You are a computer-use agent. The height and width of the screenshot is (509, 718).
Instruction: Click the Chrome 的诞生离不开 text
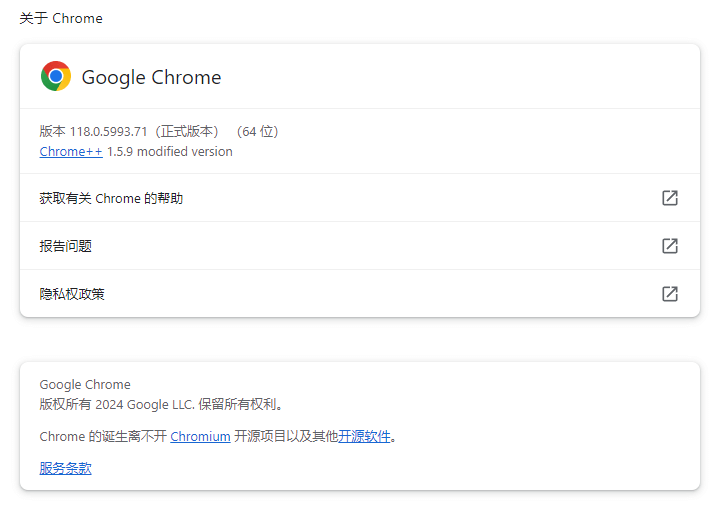coord(103,437)
